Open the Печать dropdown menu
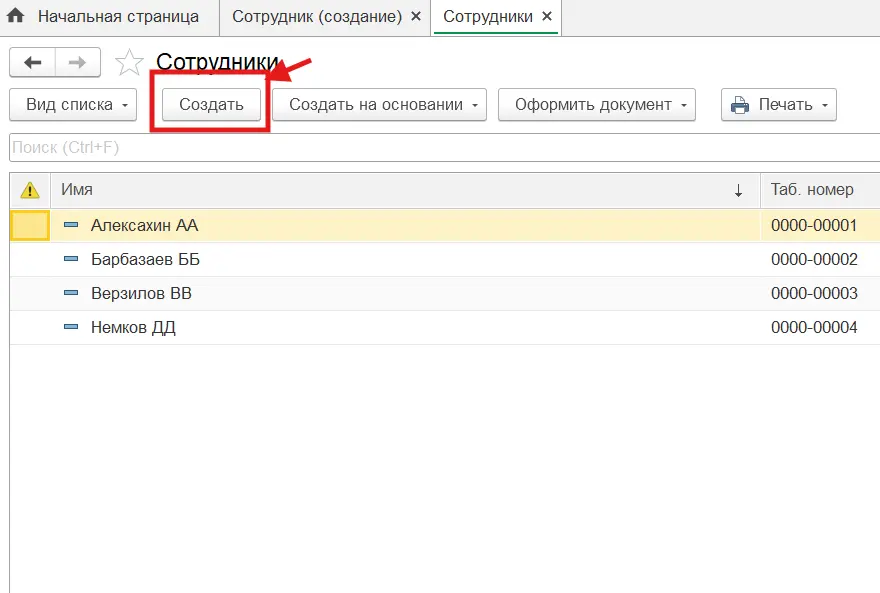 (x=779, y=105)
